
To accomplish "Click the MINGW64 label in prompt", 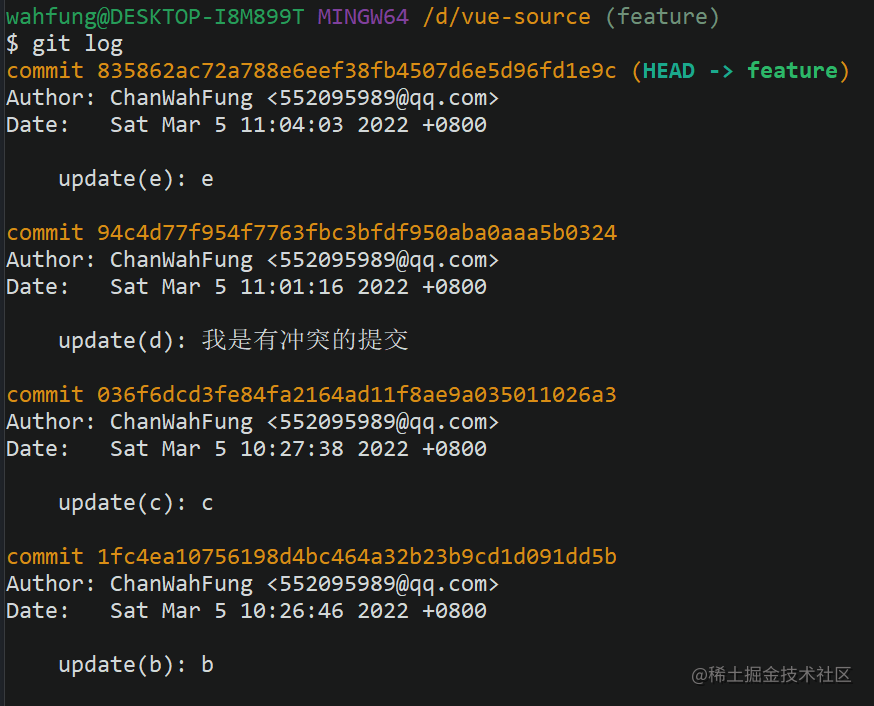I will point(363,17).
